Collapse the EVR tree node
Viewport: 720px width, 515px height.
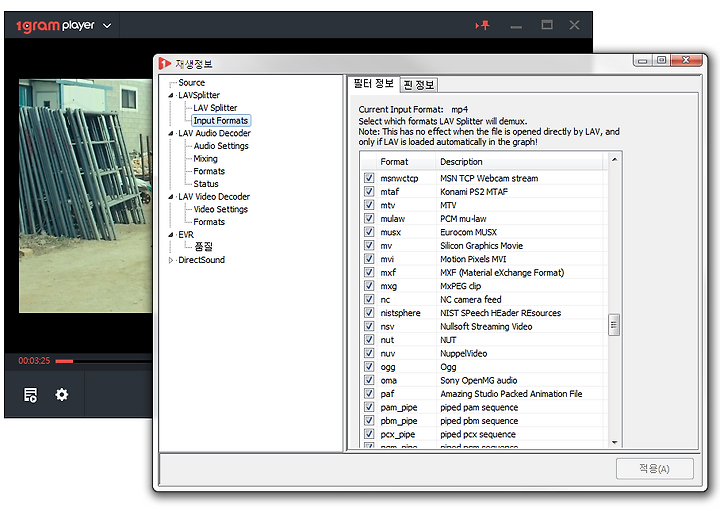coord(171,235)
